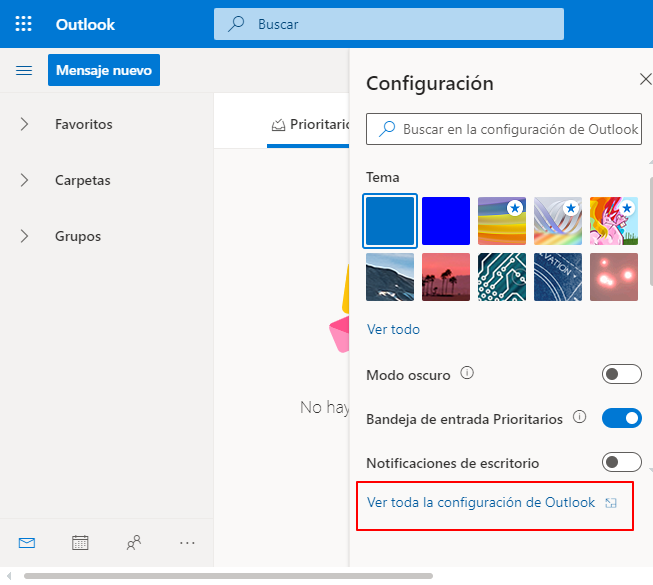Expand the Grupos chevron
The image size is (653, 585).
[24, 236]
